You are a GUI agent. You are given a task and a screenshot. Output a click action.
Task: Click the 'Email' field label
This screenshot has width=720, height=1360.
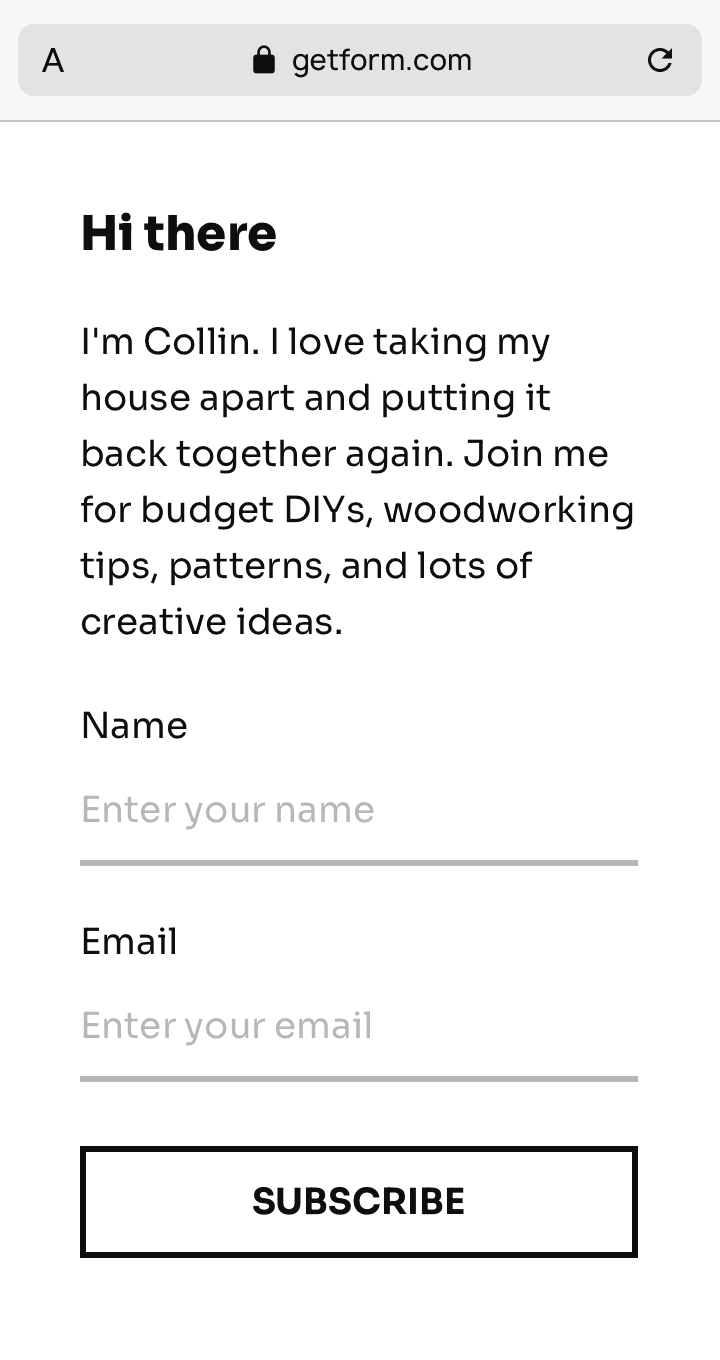[x=129, y=941]
